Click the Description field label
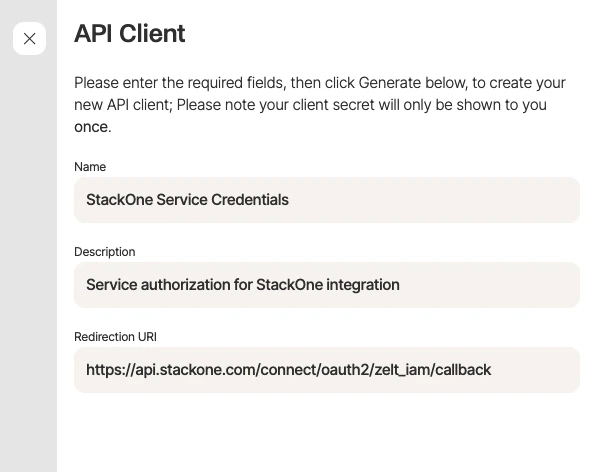Image resolution: width=596 pixels, height=472 pixels. [x=105, y=252]
